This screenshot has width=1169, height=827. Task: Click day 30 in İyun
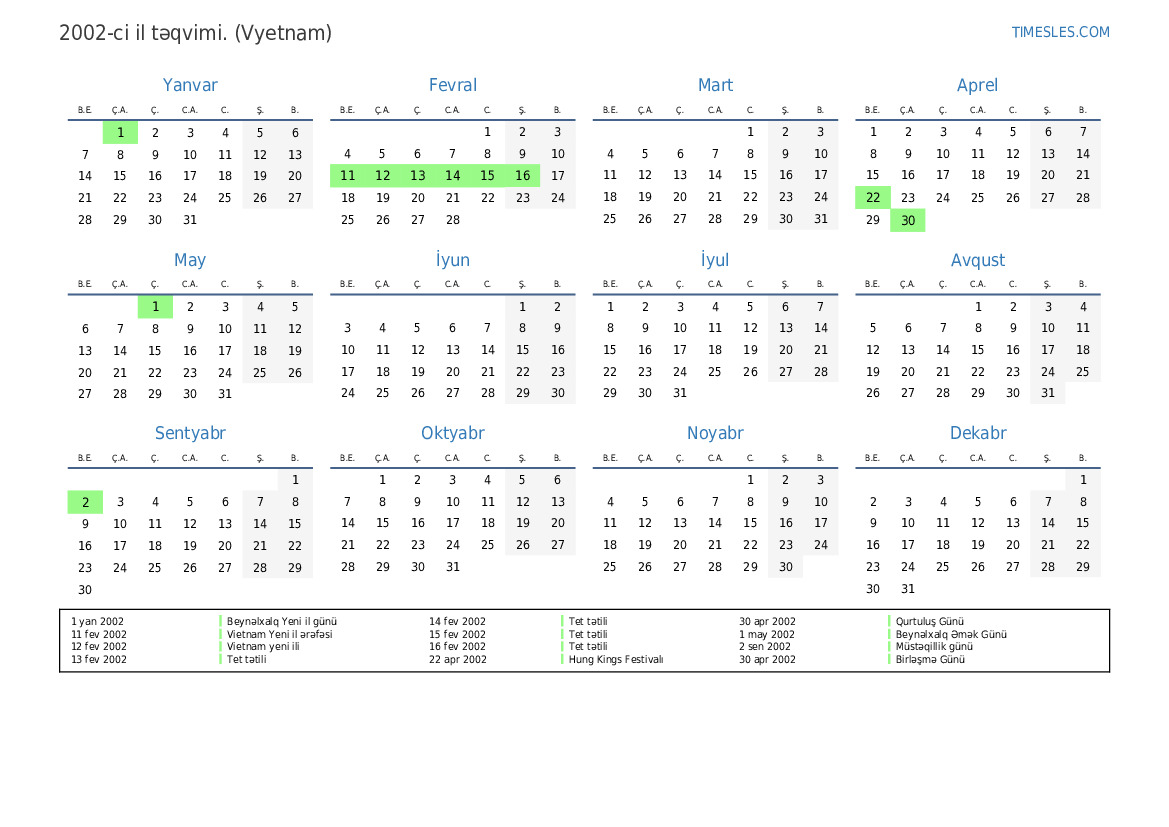coord(558,393)
